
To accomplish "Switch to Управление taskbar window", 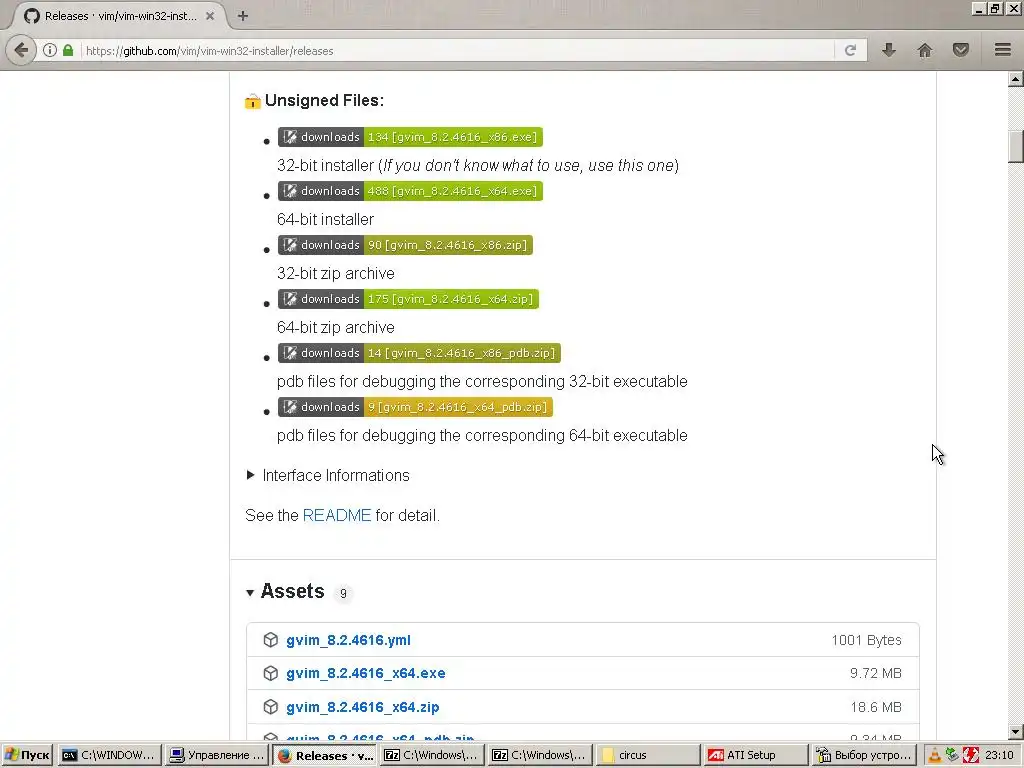I will click(216, 755).
